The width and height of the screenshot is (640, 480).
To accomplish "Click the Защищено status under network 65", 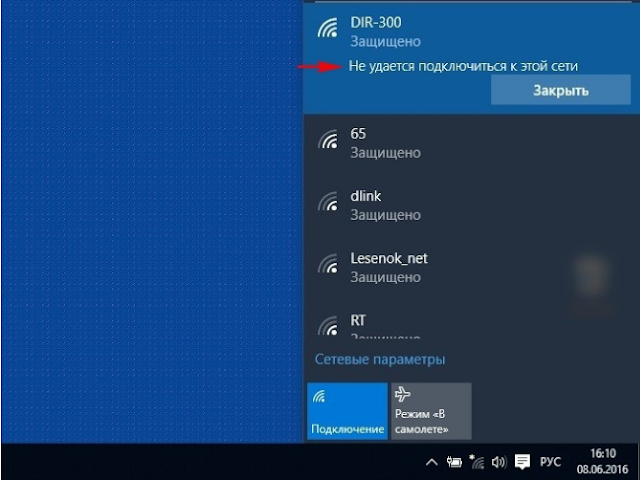I will click(x=385, y=153).
